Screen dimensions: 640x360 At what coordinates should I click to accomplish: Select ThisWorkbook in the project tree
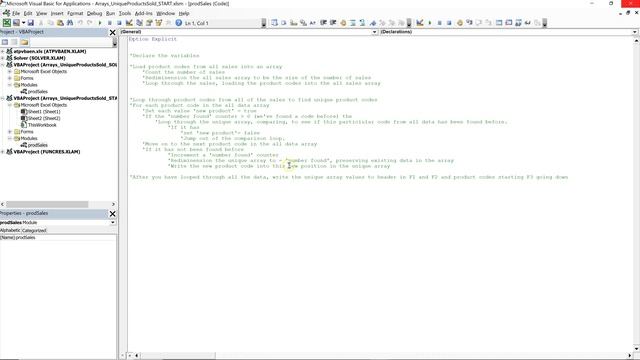(x=38, y=125)
